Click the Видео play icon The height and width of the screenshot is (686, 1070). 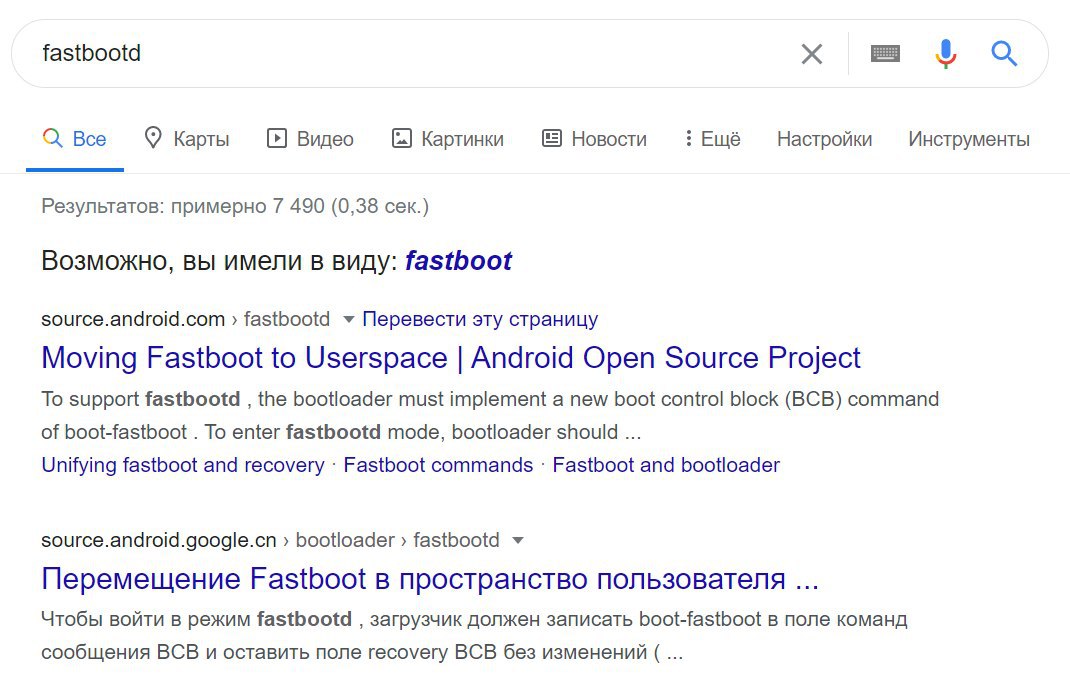coord(276,139)
